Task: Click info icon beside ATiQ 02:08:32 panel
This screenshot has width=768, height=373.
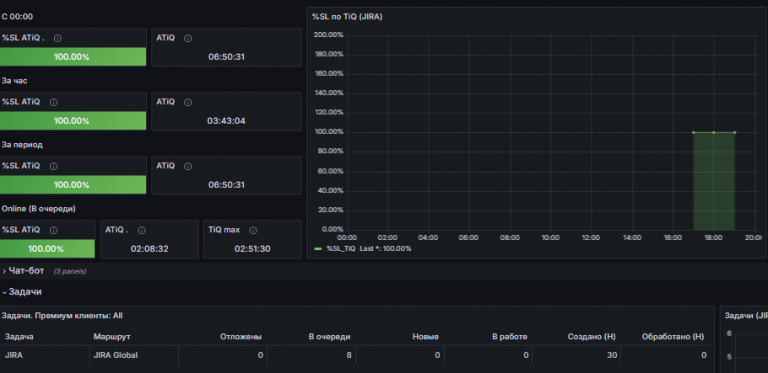Action: 142,230
